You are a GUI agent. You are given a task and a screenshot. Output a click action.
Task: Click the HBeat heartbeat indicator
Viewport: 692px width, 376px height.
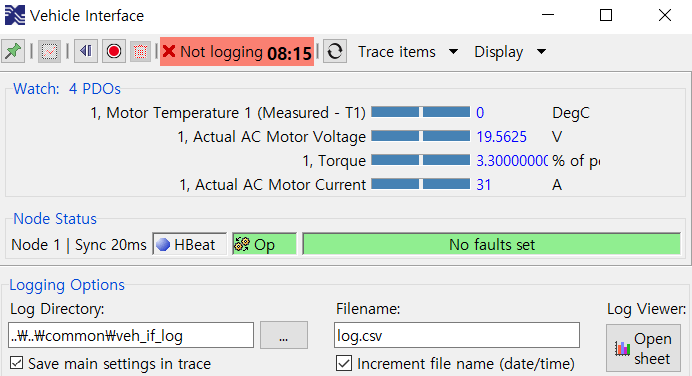pos(190,244)
